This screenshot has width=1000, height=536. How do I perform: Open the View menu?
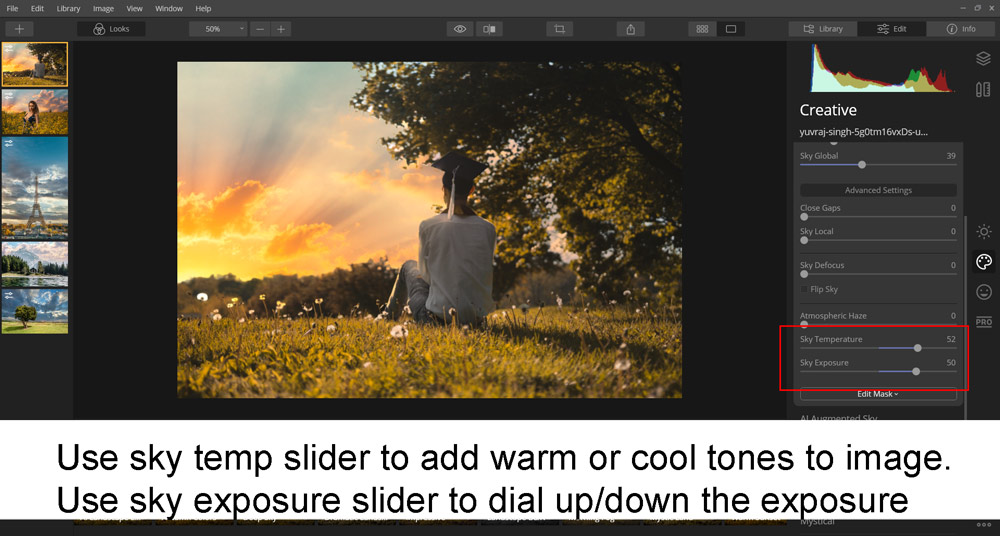pyautogui.click(x=135, y=8)
